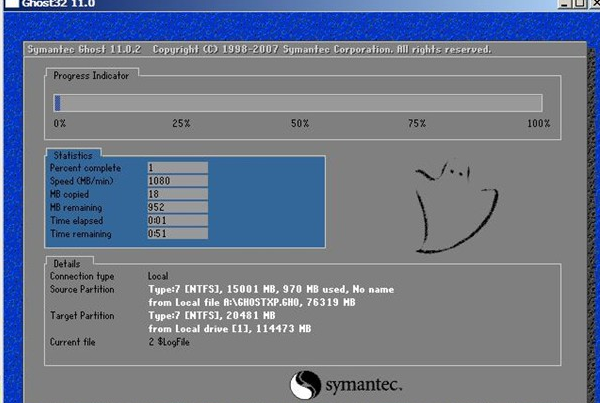Click the 'Time elapsed' label

tap(77, 221)
